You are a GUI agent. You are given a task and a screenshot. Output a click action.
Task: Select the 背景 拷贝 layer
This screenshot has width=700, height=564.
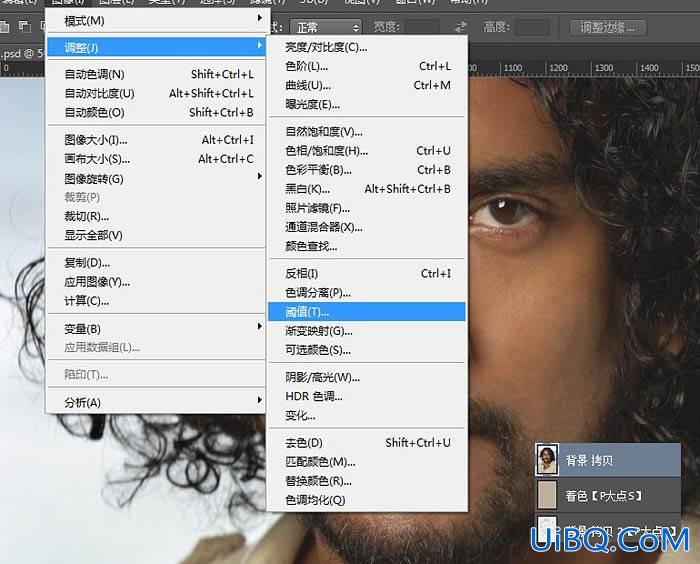[608, 460]
